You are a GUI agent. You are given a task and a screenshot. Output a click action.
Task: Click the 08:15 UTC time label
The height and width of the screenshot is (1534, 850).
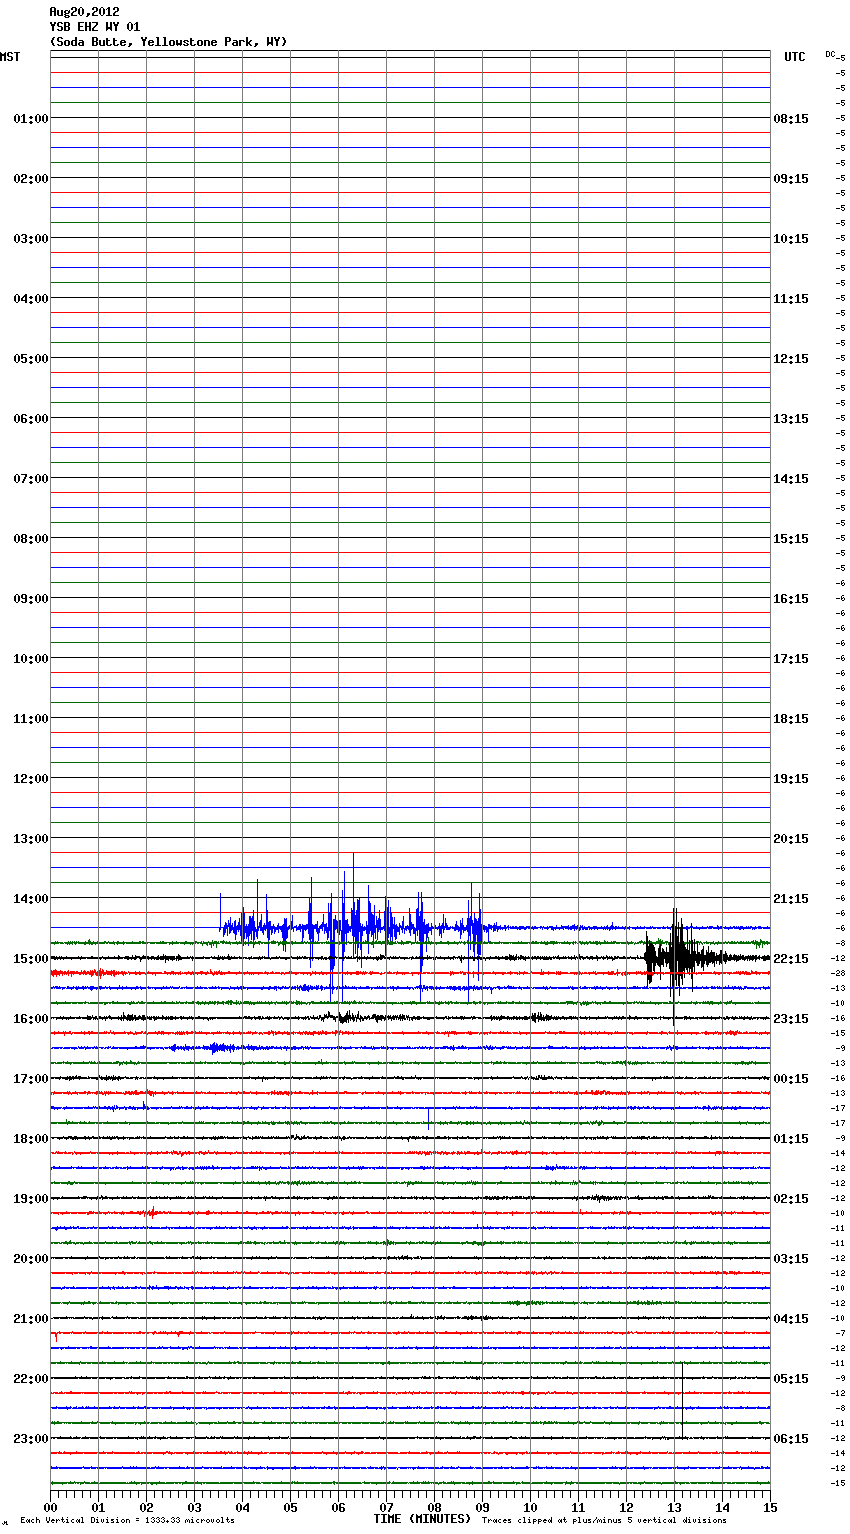[x=791, y=119]
